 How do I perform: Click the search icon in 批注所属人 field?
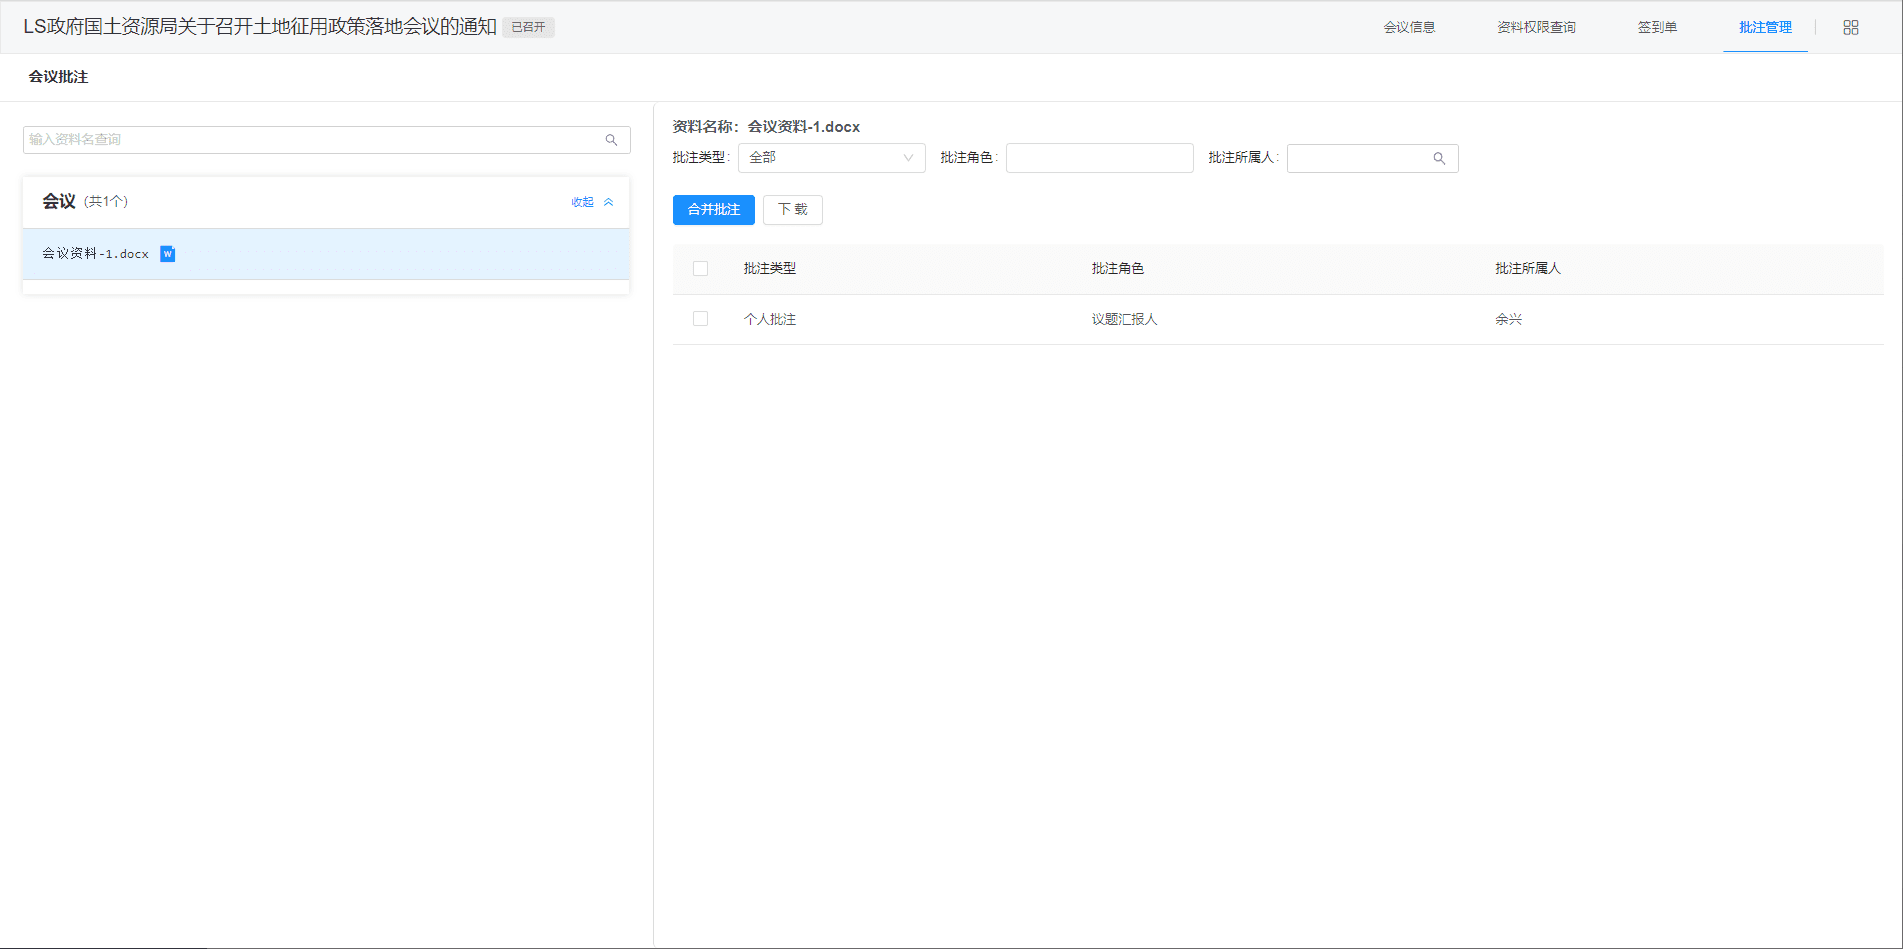coord(1439,158)
